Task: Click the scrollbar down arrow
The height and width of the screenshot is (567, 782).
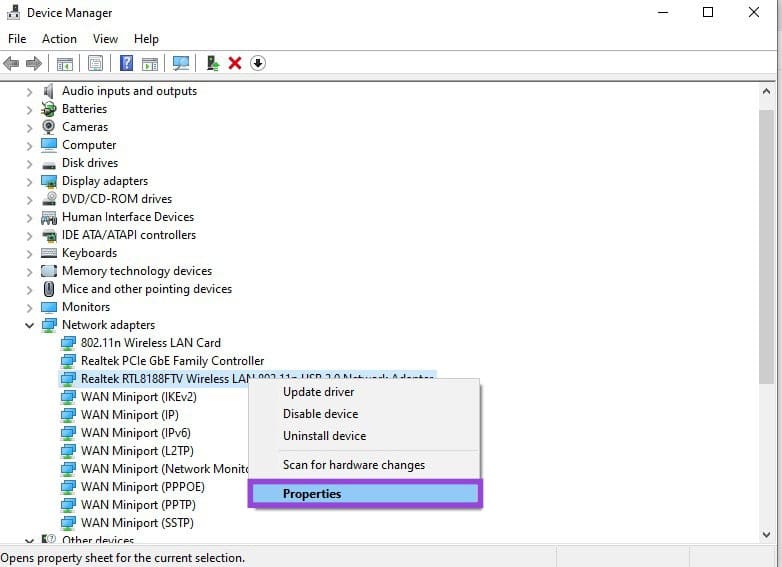Action: [767, 535]
